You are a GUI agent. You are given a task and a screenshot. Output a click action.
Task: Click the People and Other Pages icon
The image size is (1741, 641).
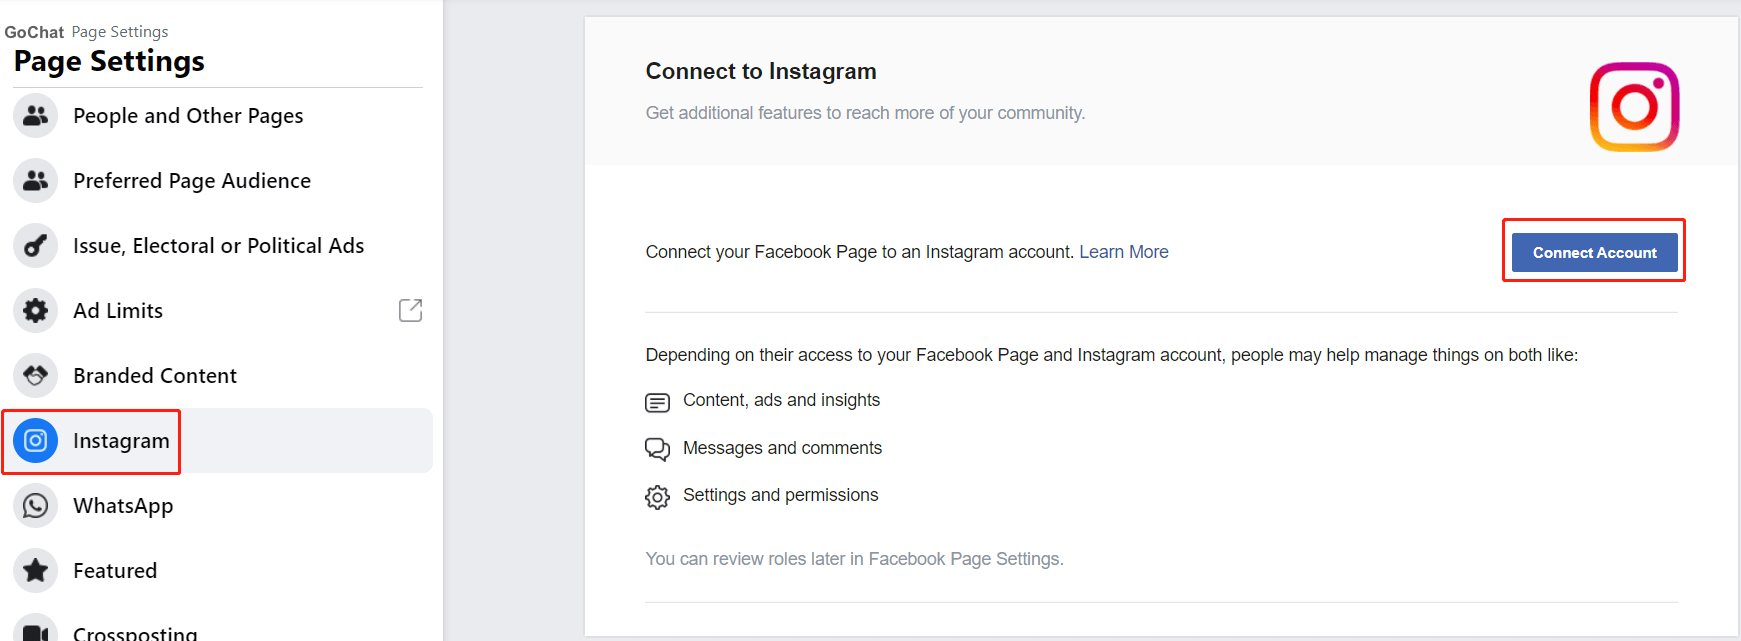tap(36, 116)
